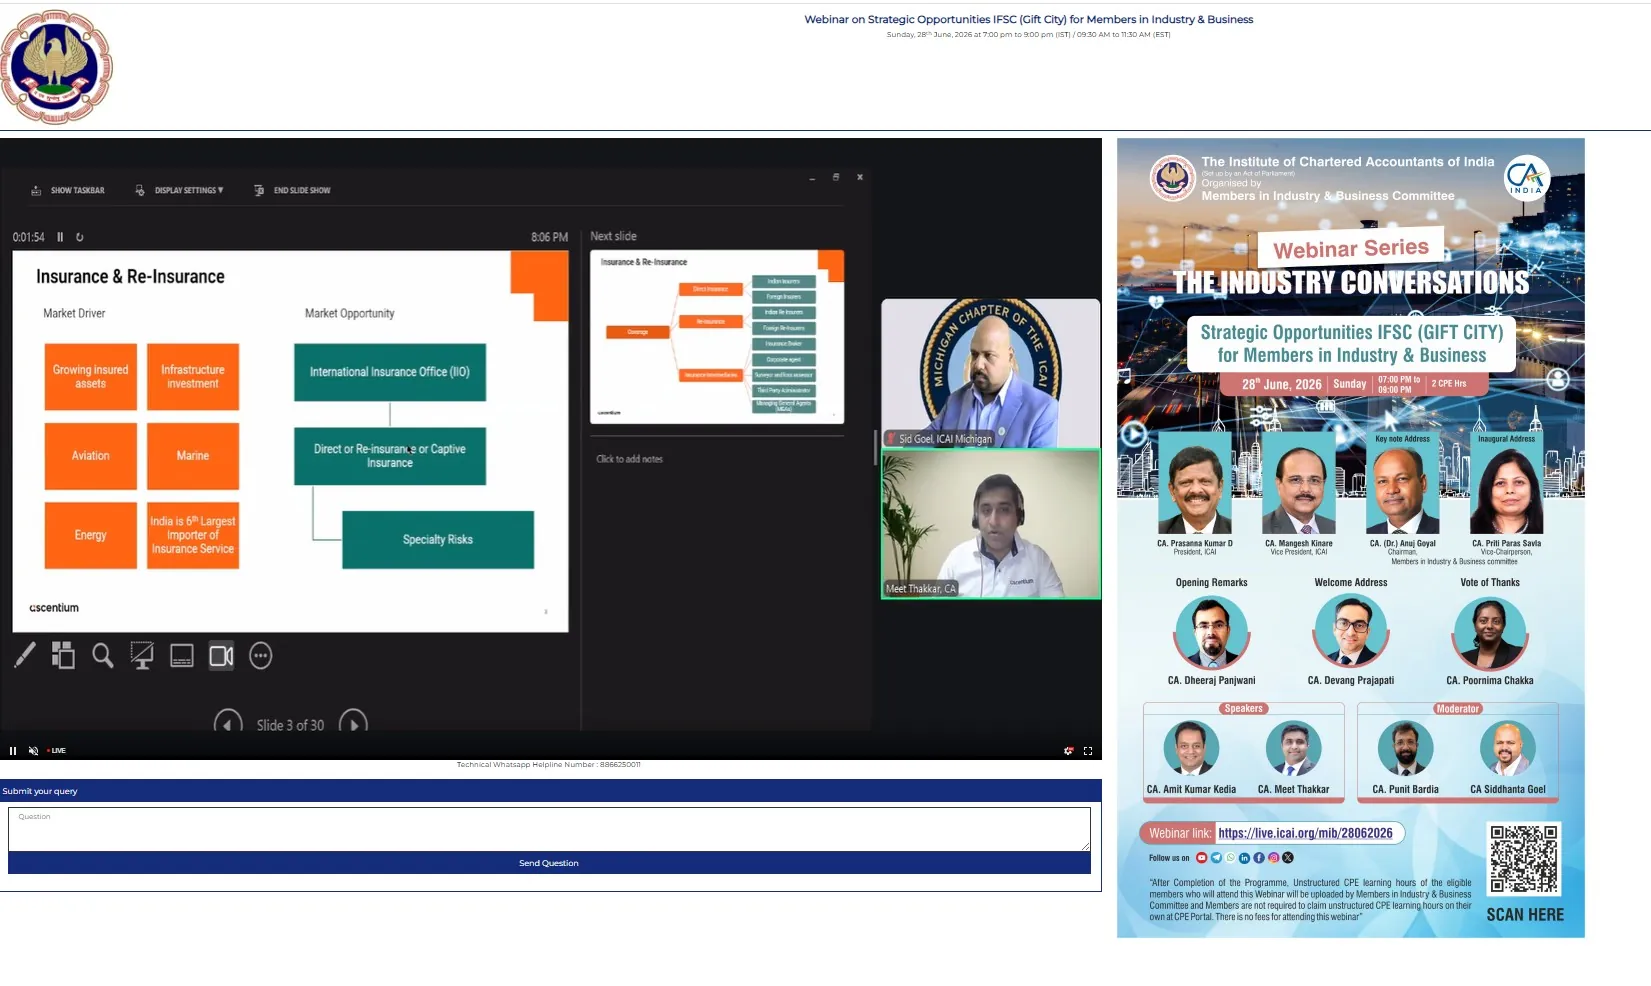Pause the live video stream
Viewport: 1651px width, 986px height.
13,750
